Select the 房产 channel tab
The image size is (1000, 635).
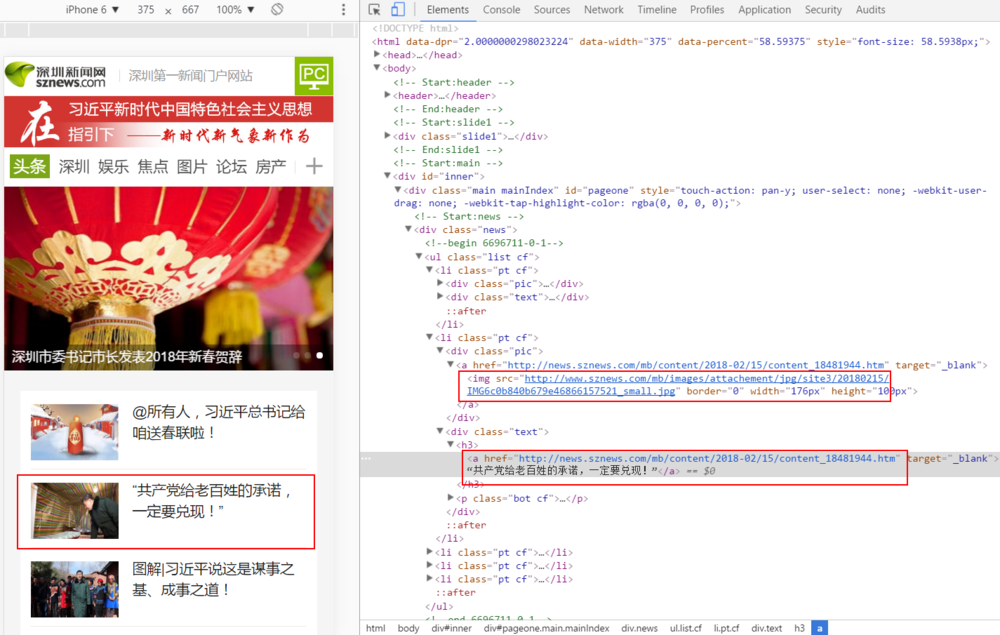[x=270, y=166]
